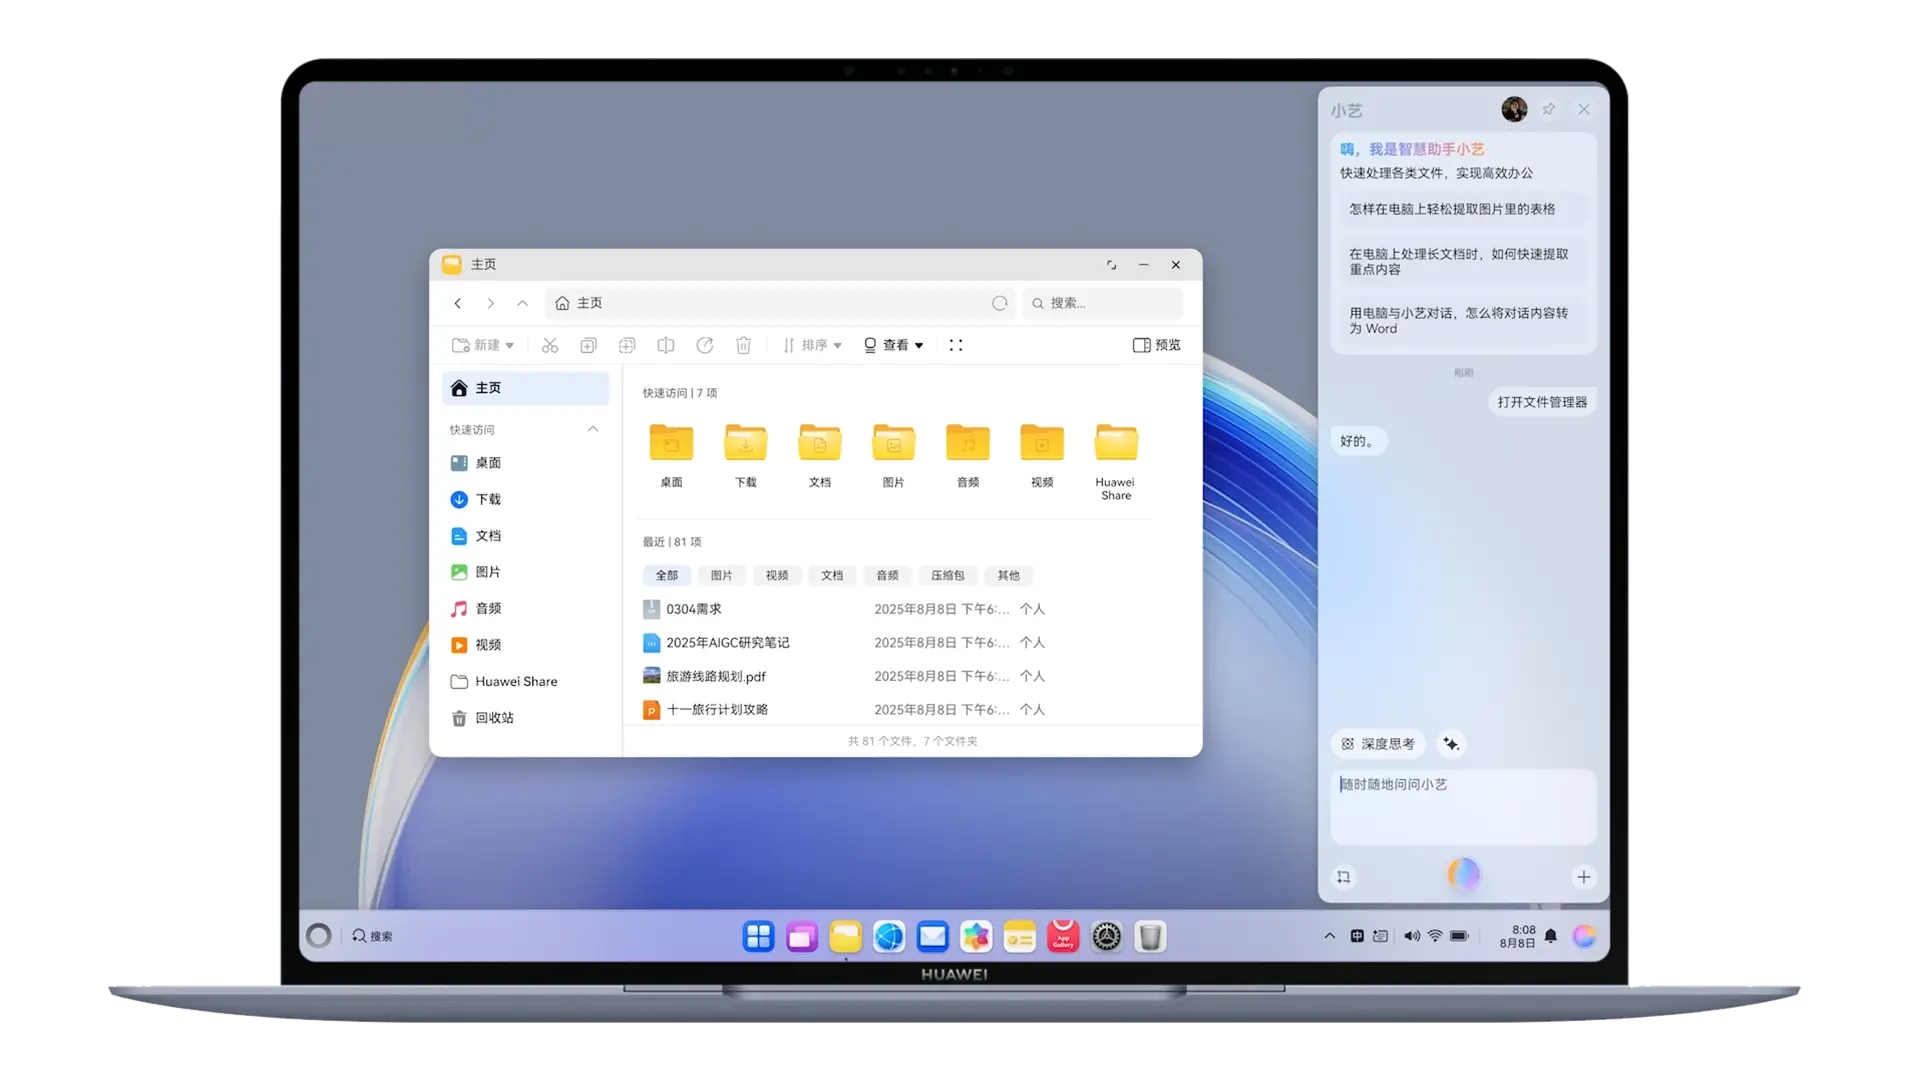Image resolution: width=1920 pixels, height=1080 pixels.
Task: Select 桌面 in the sidebar
Action: coord(525,463)
